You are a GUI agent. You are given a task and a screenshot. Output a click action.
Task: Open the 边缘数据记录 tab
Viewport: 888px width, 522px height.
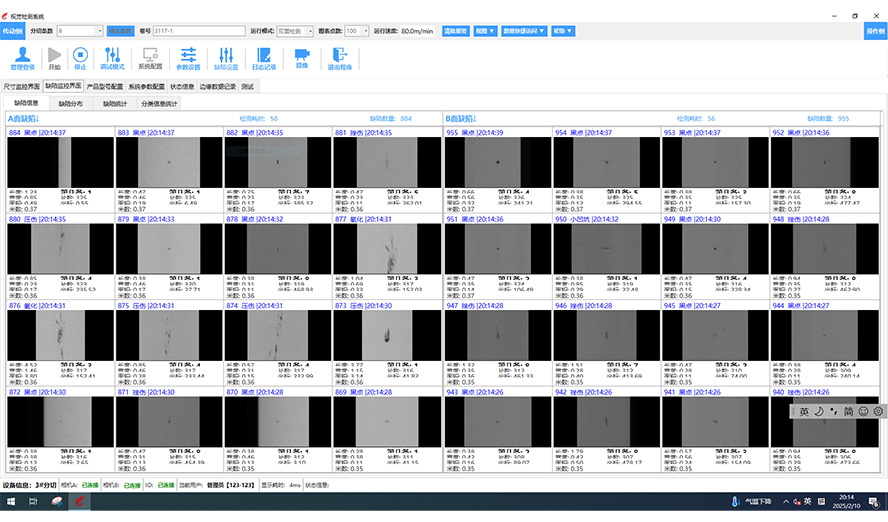[217, 87]
